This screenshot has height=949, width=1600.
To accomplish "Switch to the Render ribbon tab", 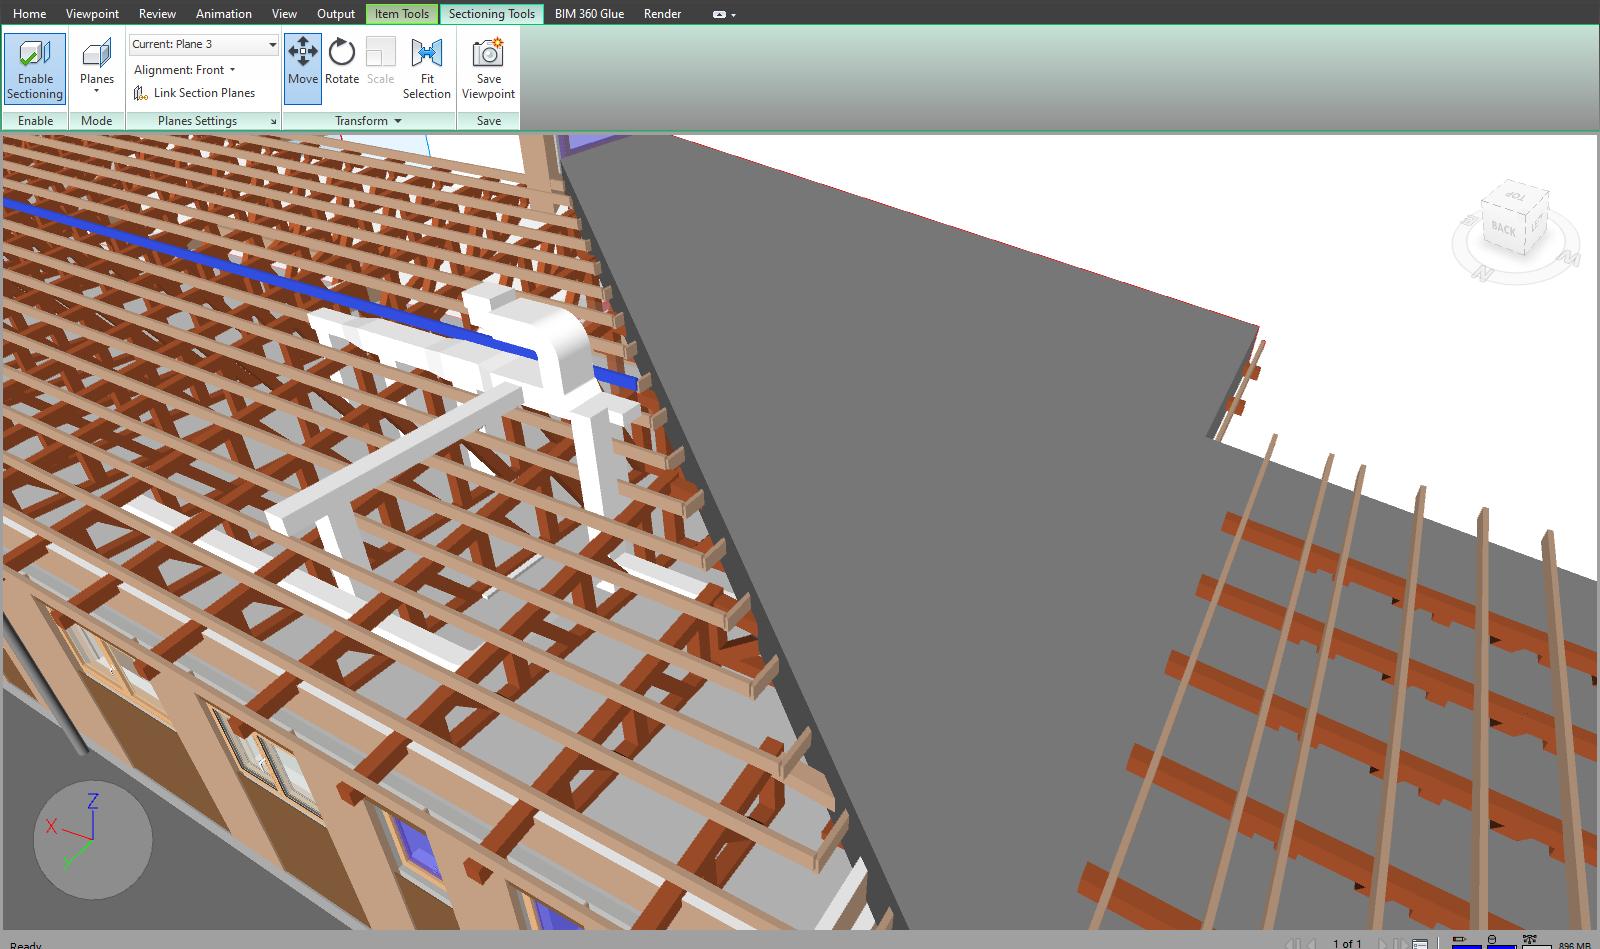I will (663, 14).
